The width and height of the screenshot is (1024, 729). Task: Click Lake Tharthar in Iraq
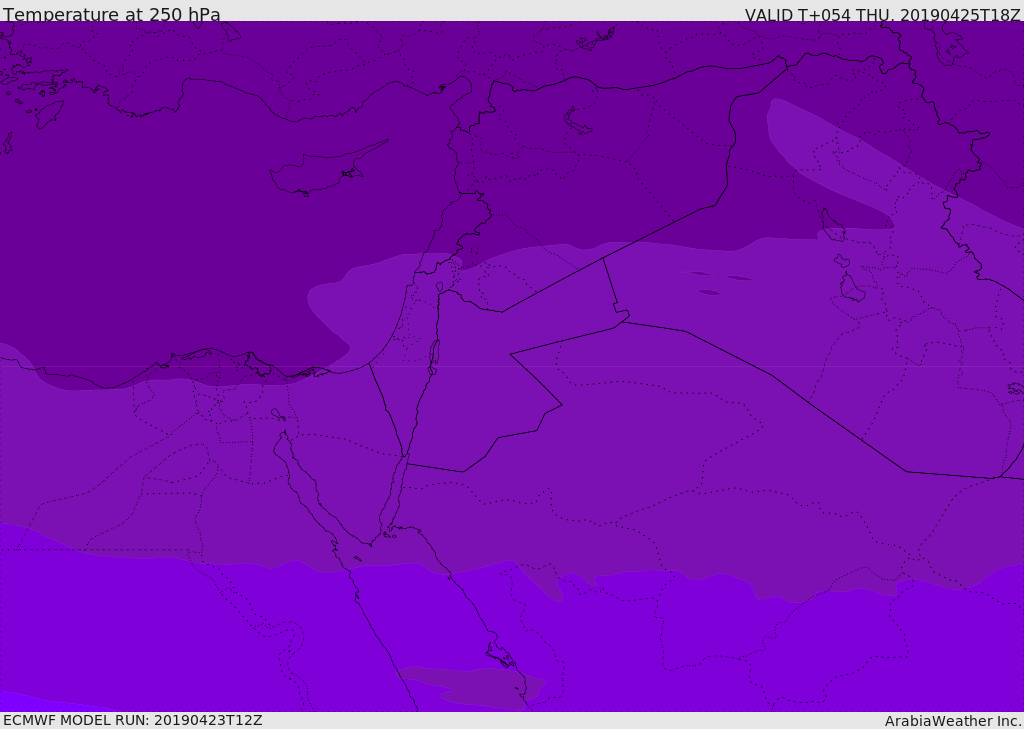pos(831,225)
